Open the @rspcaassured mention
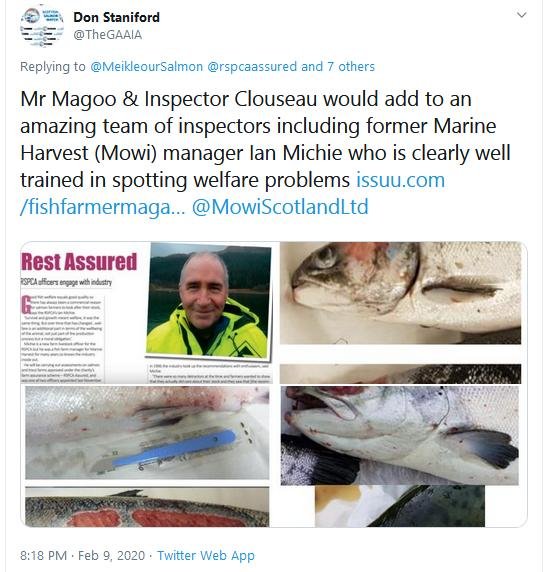Viewport: 550px width, 572px height. pyautogui.click(x=252, y=66)
